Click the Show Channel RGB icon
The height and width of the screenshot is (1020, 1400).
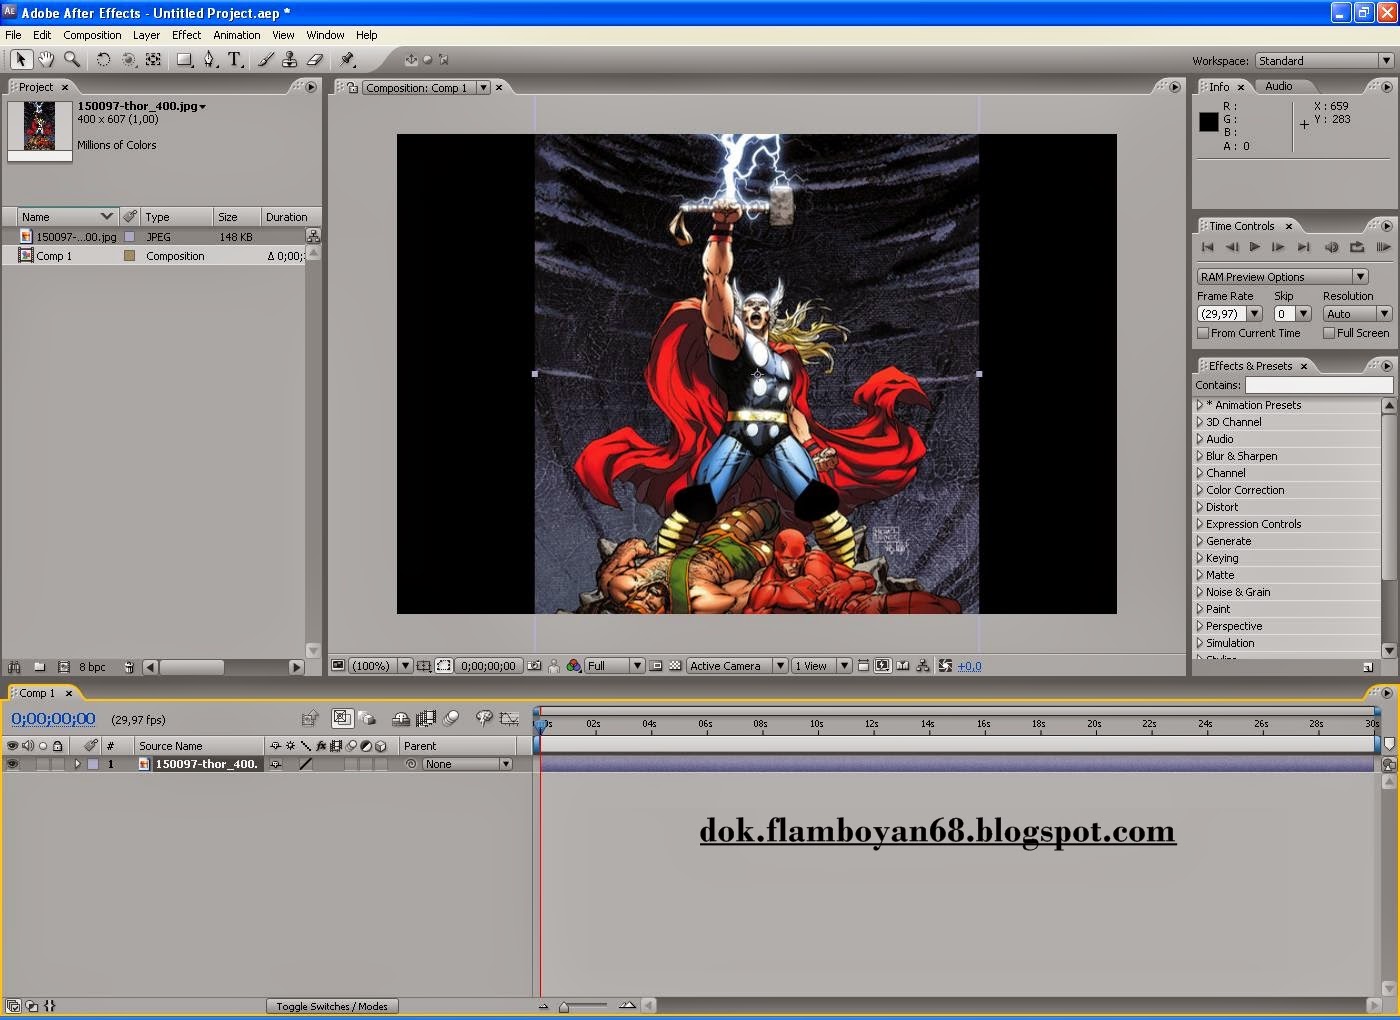(573, 666)
